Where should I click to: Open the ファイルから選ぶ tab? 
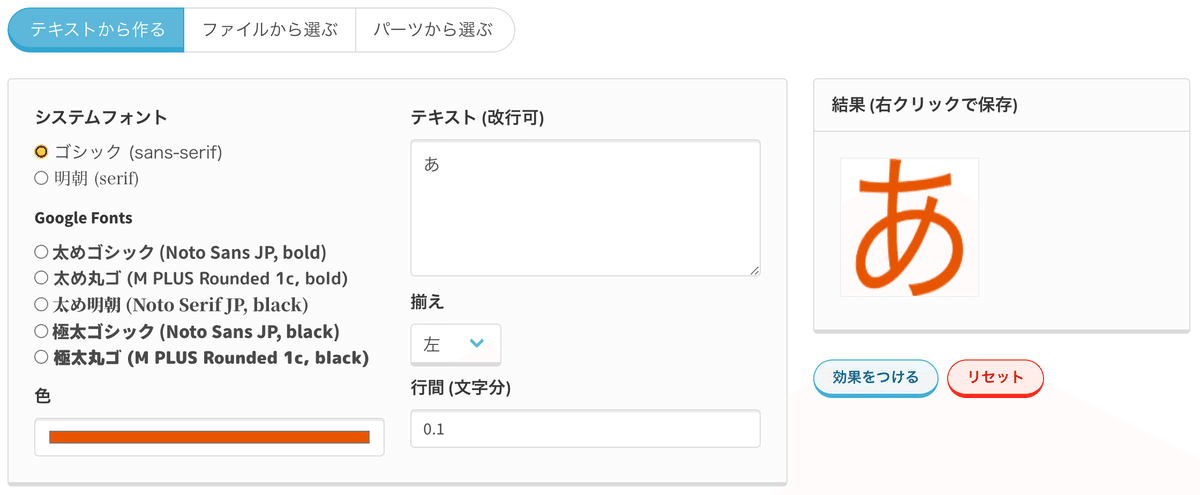(x=270, y=30)
